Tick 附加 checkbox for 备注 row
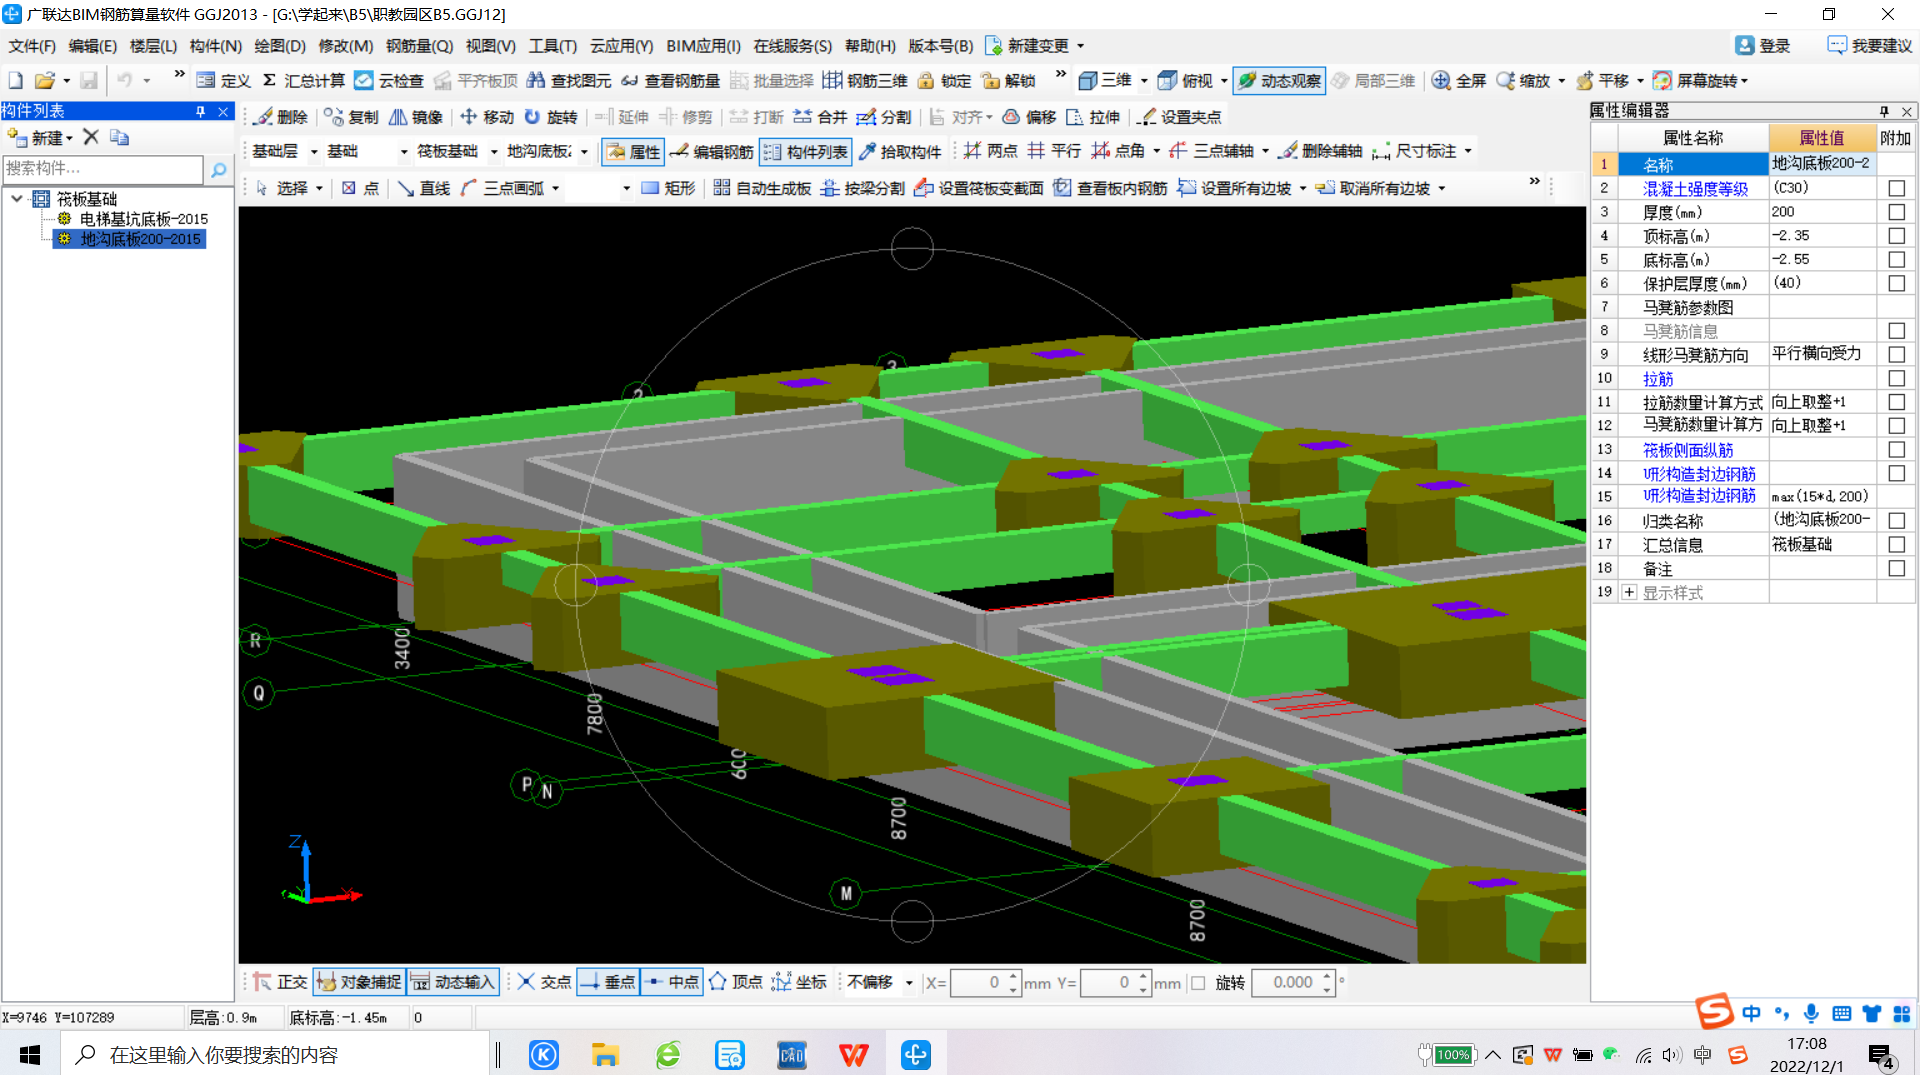 (1896, 568)
